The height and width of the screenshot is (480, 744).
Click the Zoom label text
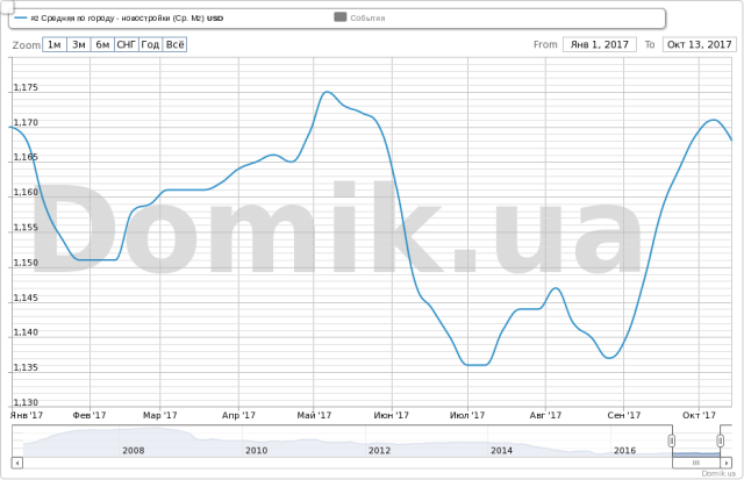(x=27, y=45)
